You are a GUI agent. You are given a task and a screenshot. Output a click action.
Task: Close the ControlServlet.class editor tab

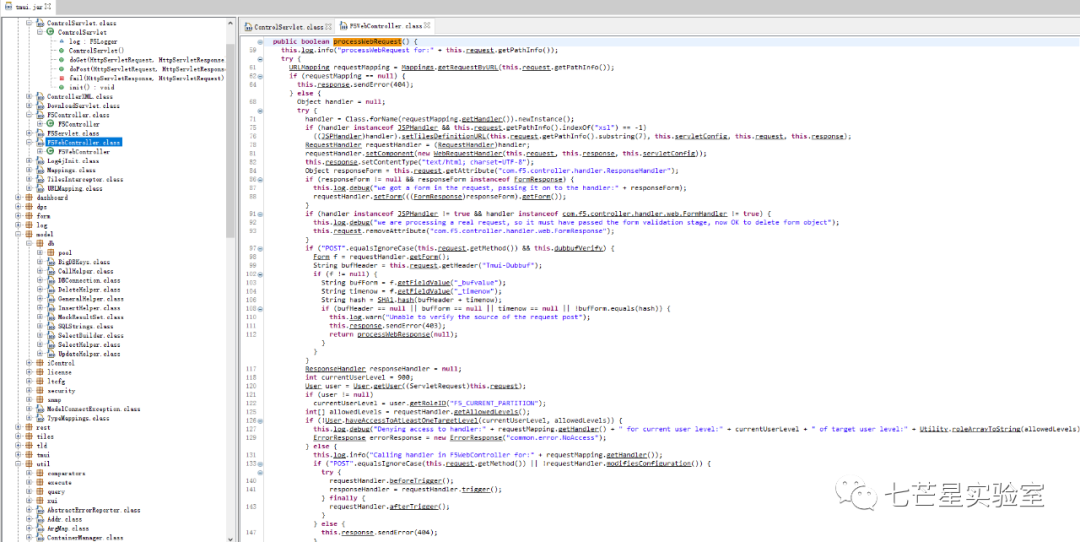coord(329,26)
